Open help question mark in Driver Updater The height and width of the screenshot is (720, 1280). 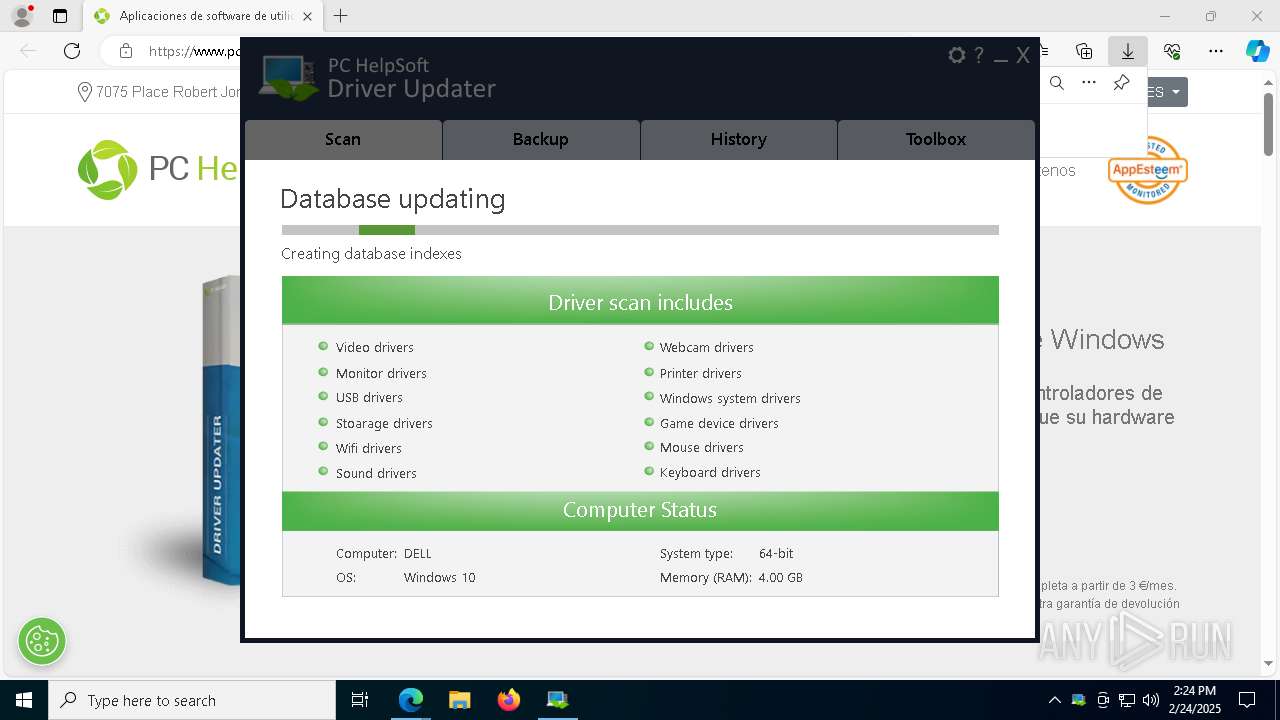pyautogui.click(x=979, y=55)
